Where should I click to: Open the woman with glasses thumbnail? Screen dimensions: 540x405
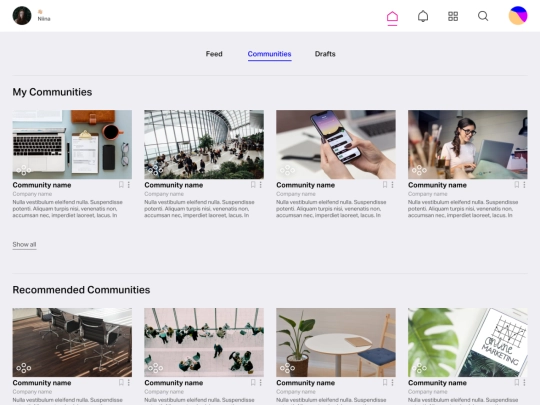tap(468, 144)
